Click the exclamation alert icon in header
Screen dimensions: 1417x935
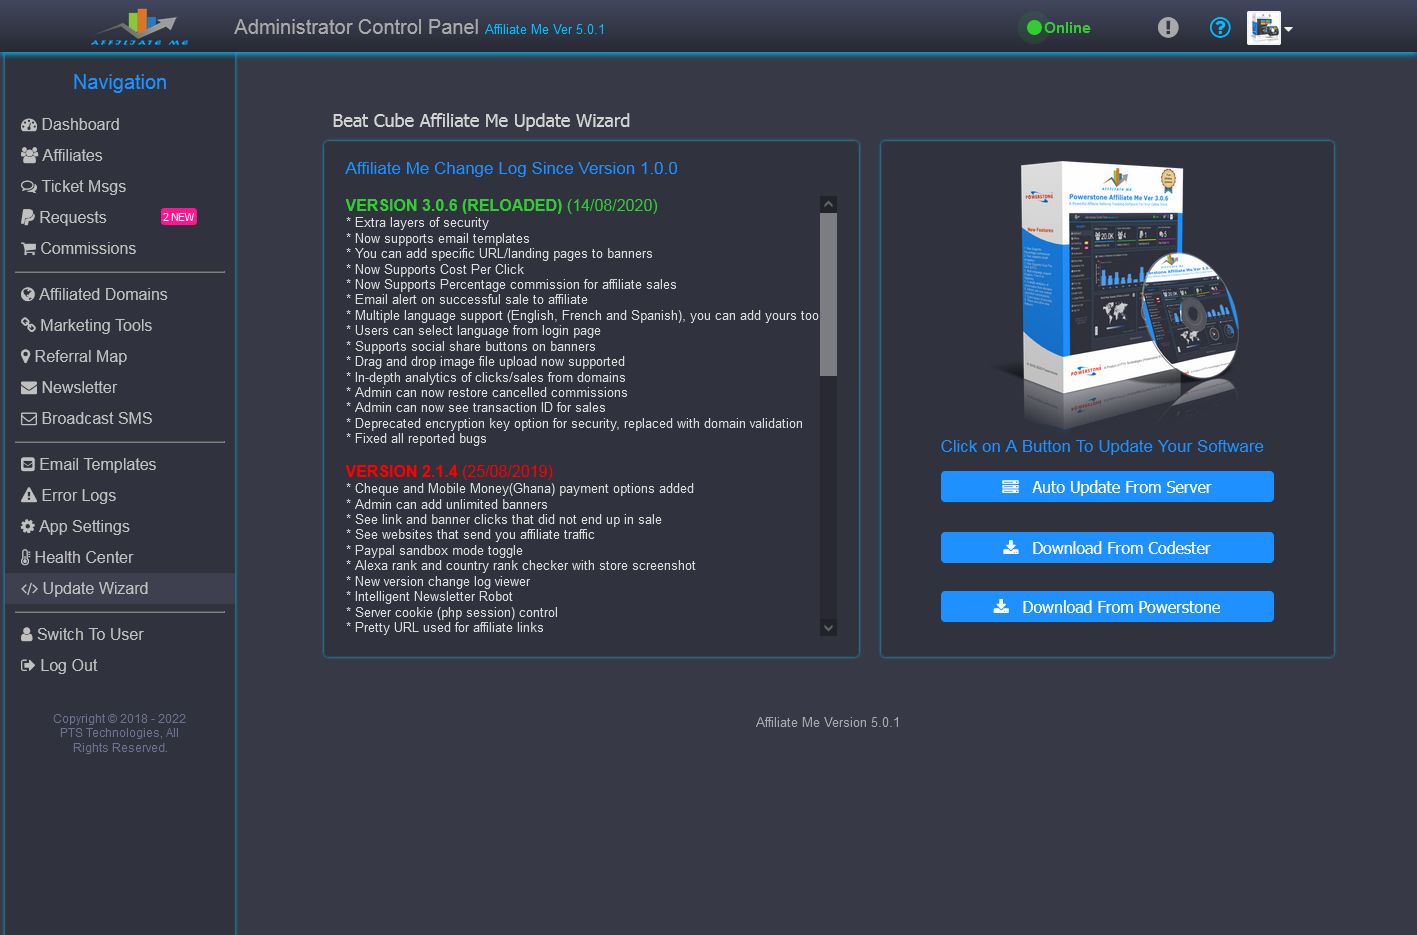tap(1168, 28)
